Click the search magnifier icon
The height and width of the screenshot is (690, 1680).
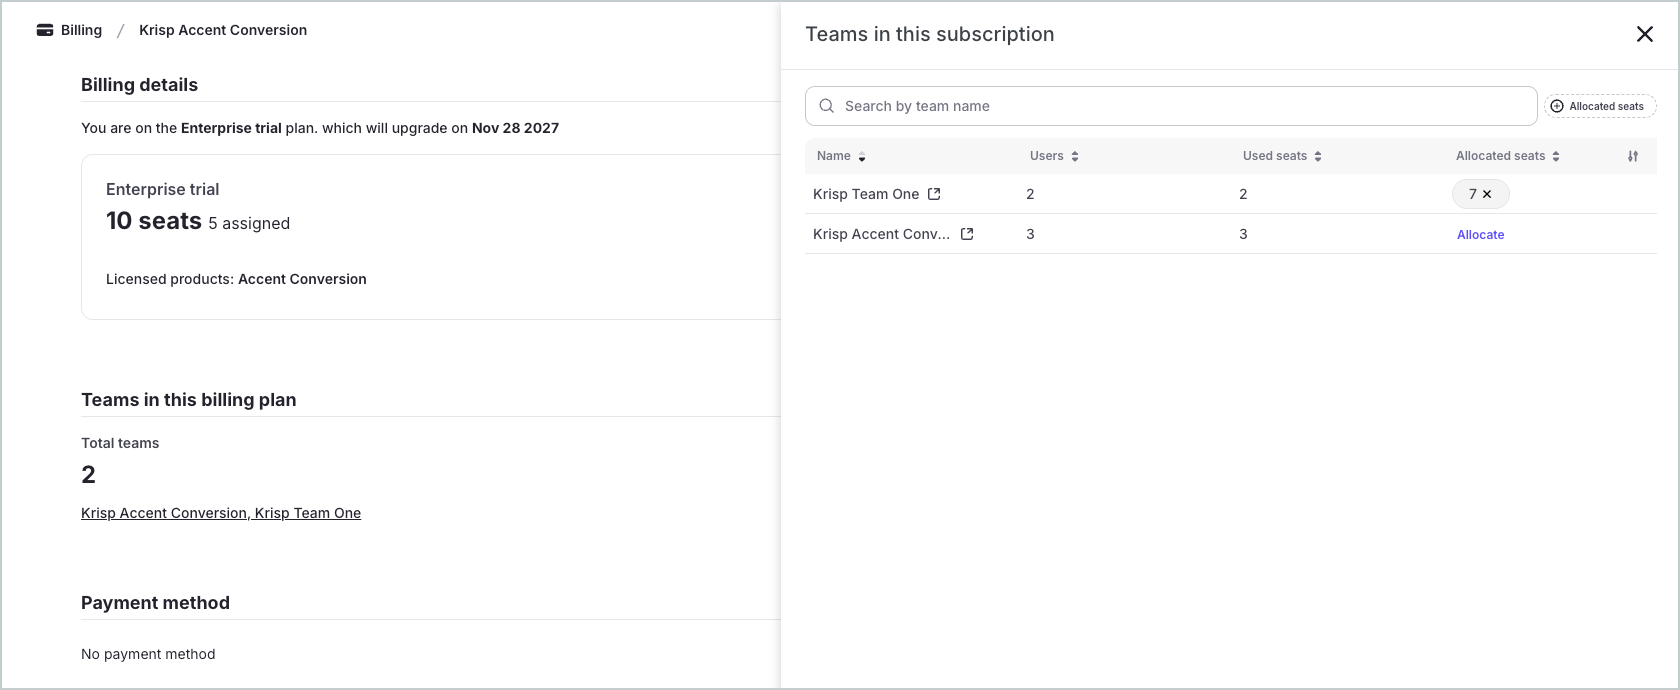[827, 106]
